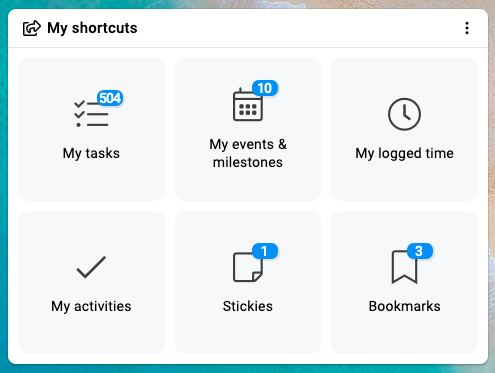The image size is (495, 373).
Task: Open the bookmark ribbon icon
Action: 404,267
